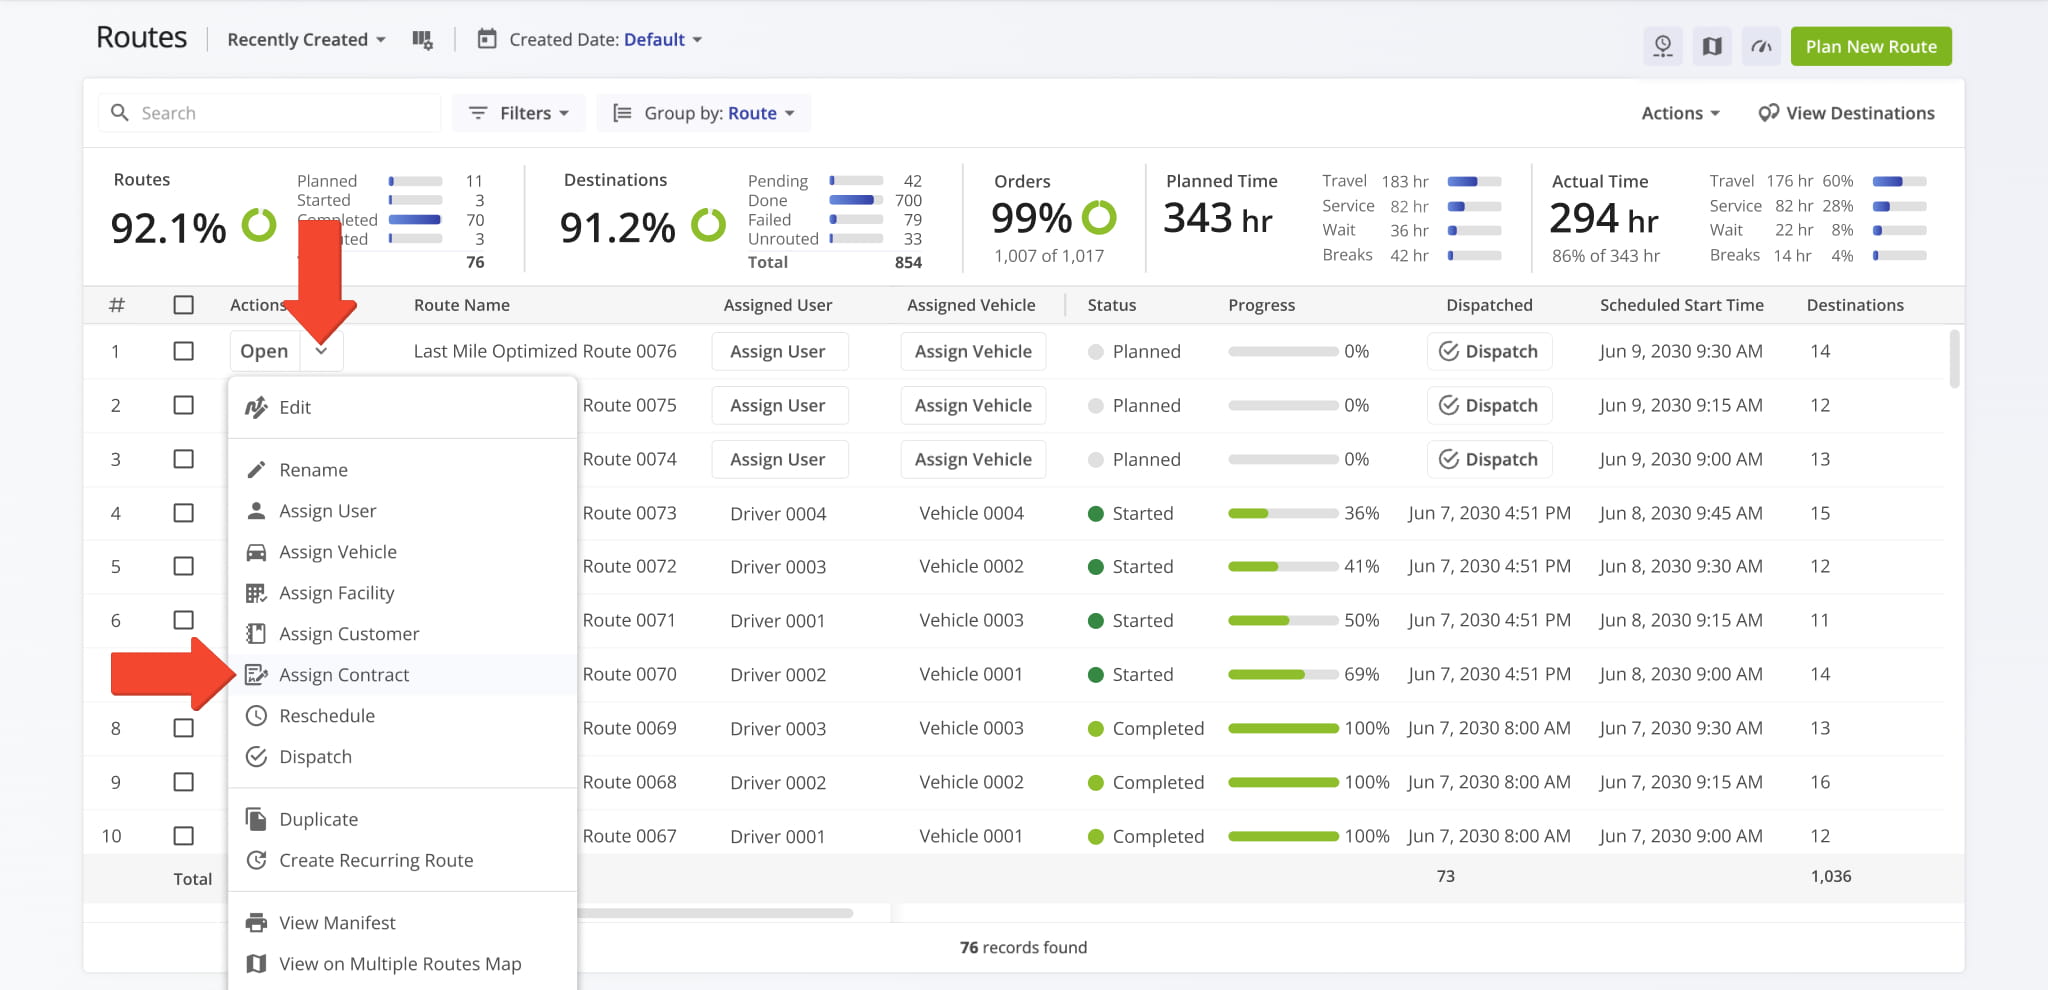
Task: Click the View Destinations pin icon
Action: pos(1768,113)
